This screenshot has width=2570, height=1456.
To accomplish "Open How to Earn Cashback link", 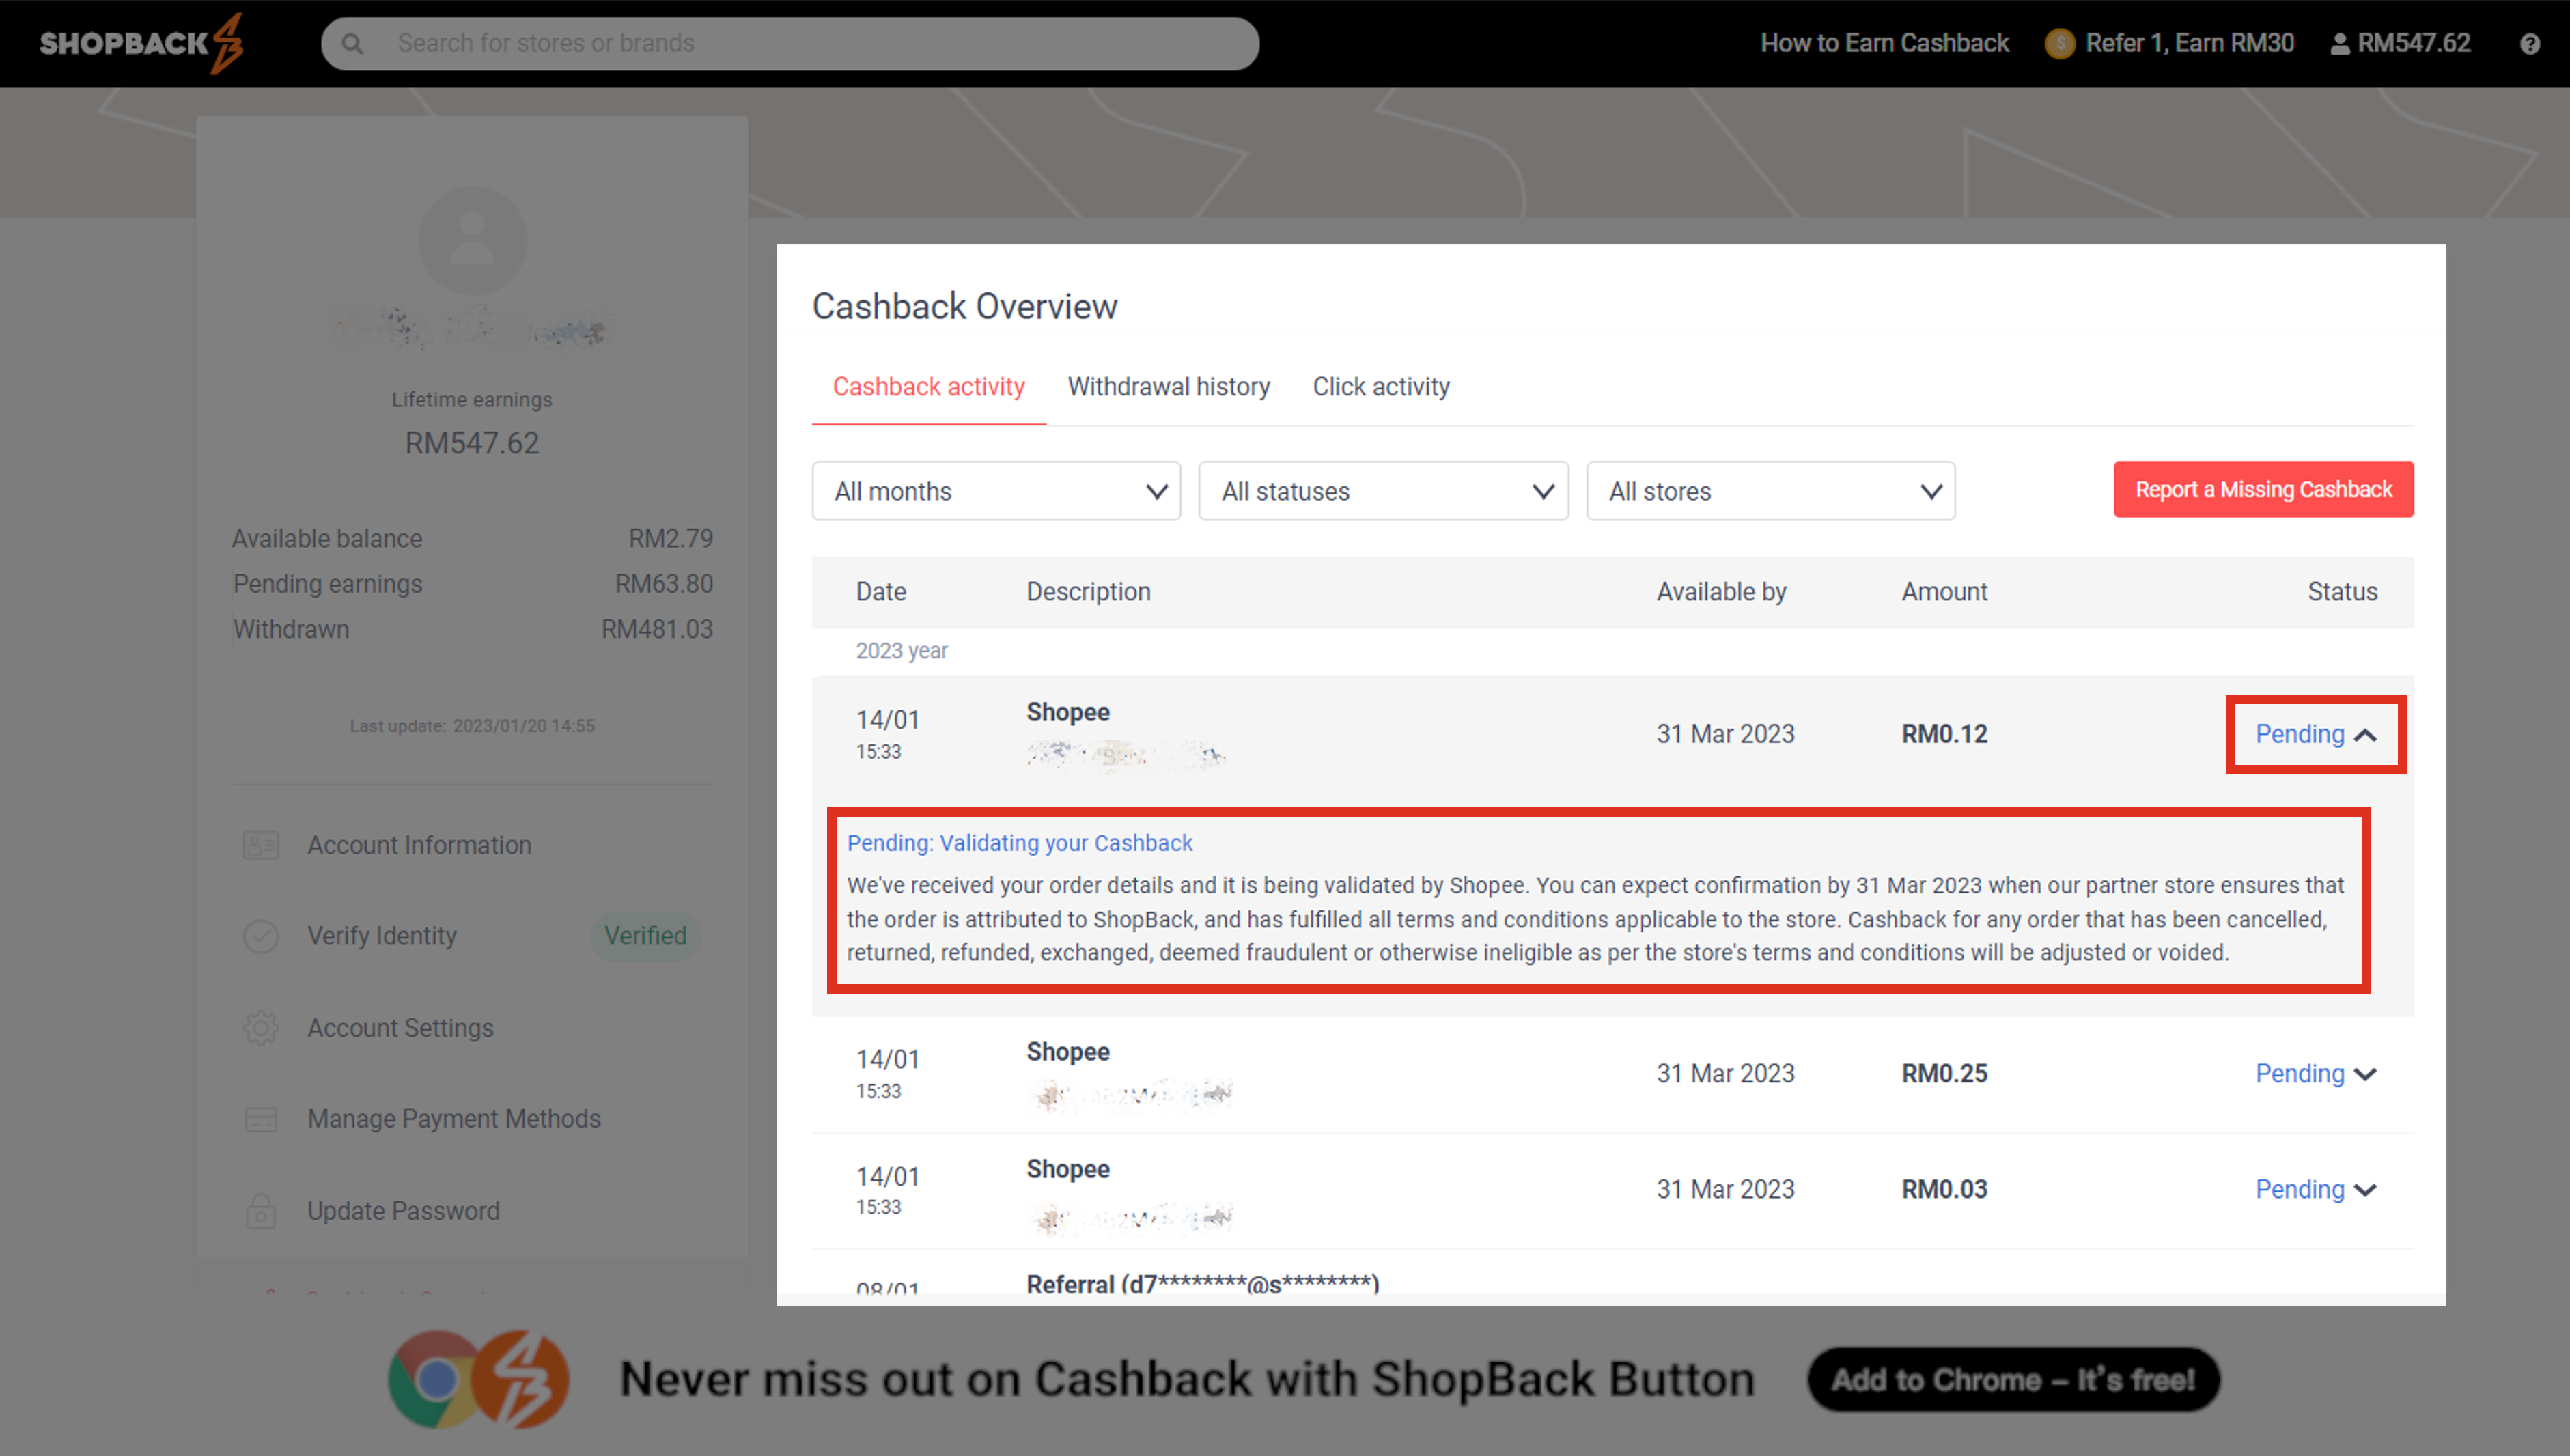I will (x=1884, y=43).
